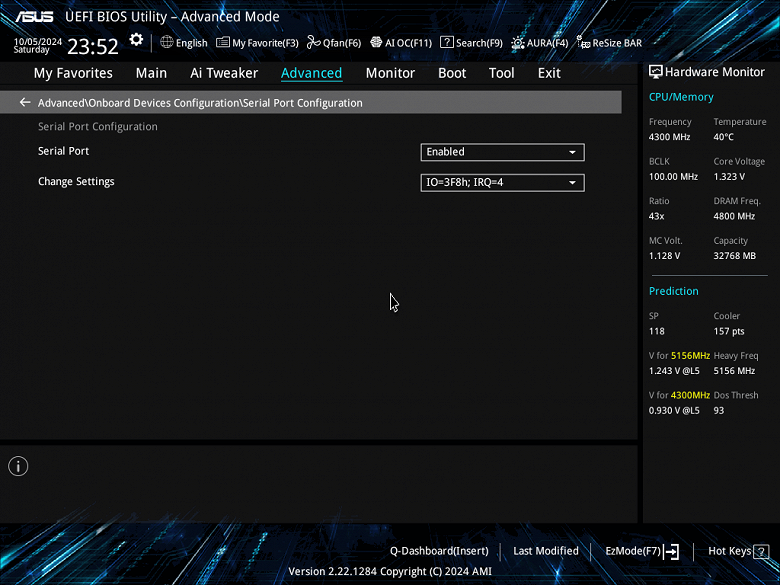Open the Ai Tweaker tab
The image size is (780, 585).
point(224,73)
